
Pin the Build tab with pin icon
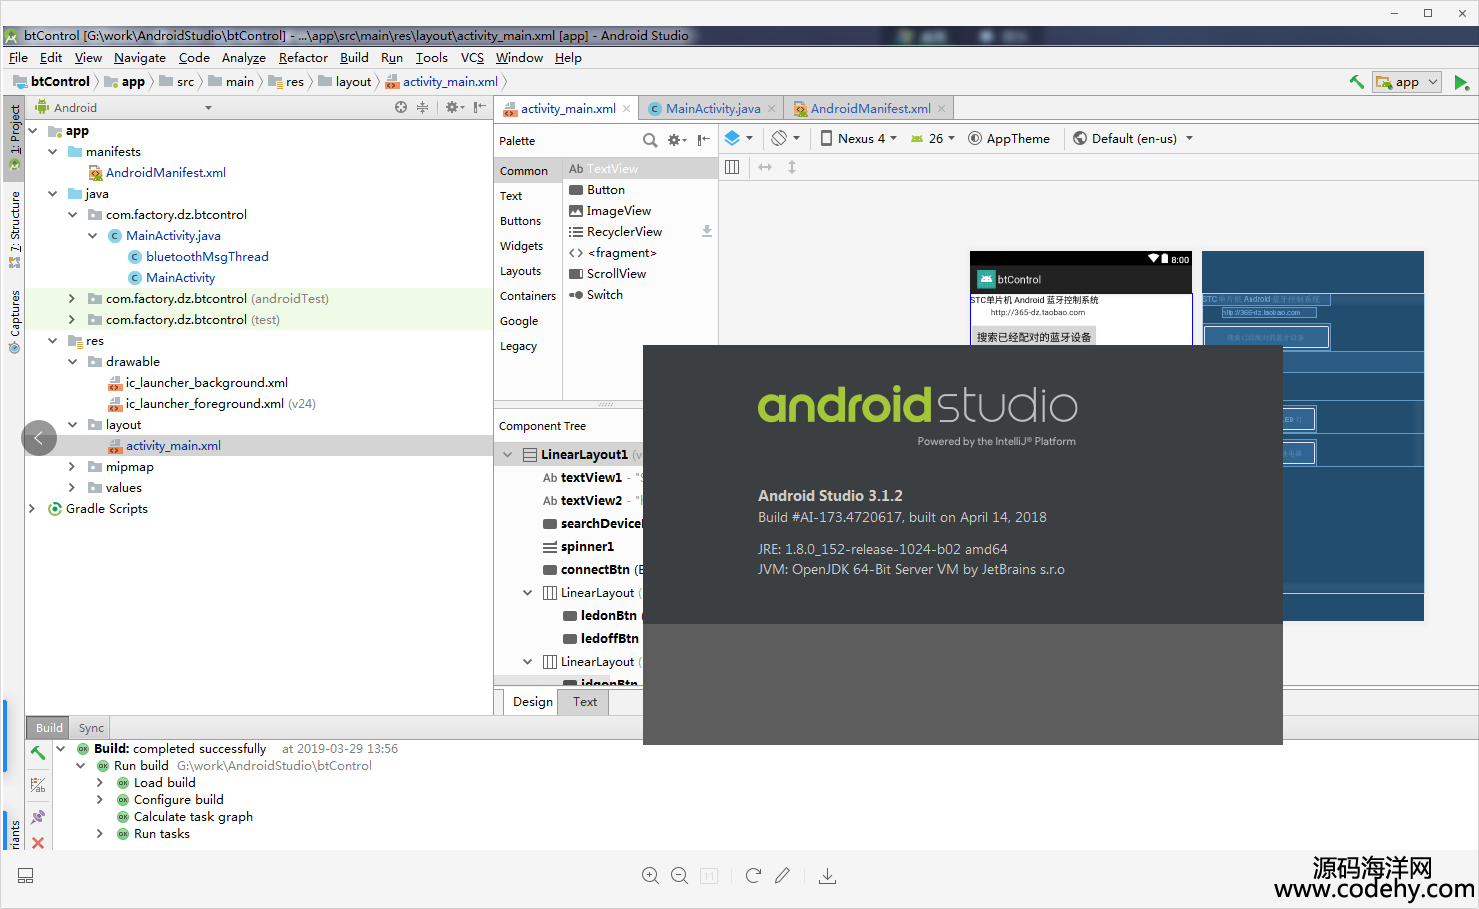pos(38,817)
